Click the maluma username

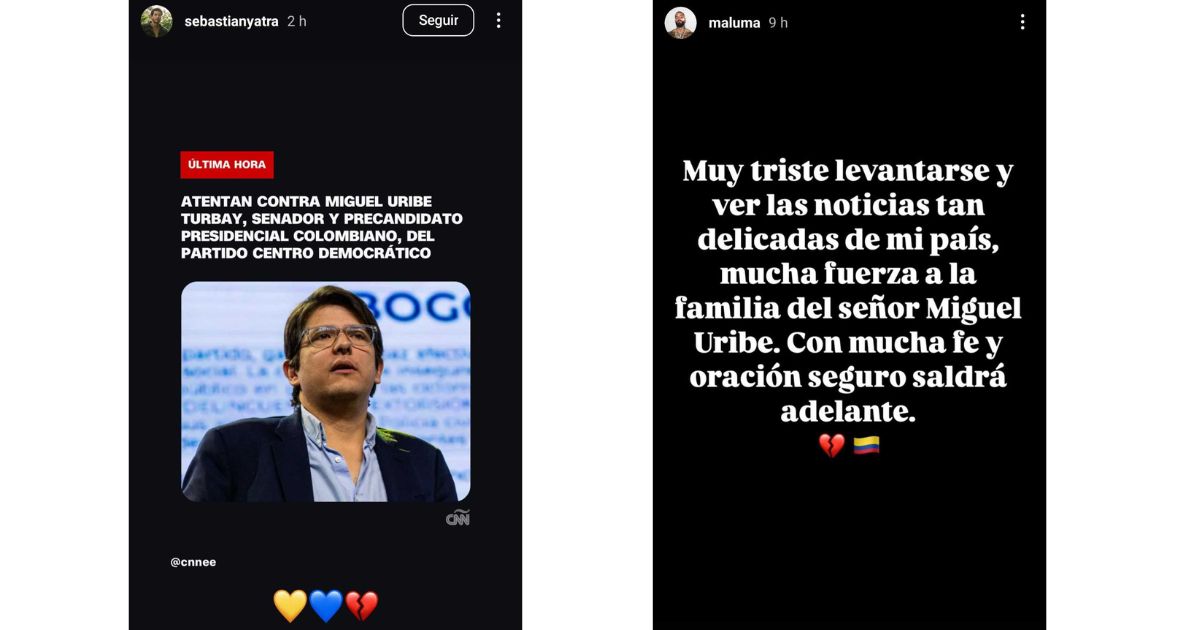(x=734, y=22)
